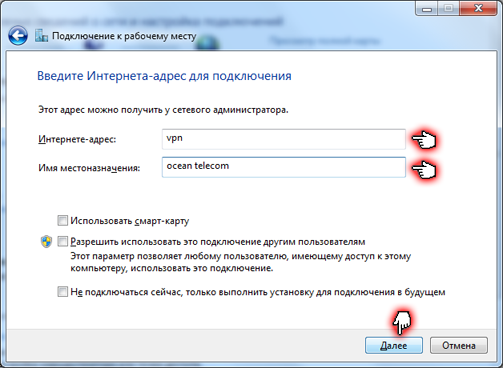Viewport: 503px width, 368px height.
Task: Focus the Имя местоназначения input field
Action: click(284, 167)
